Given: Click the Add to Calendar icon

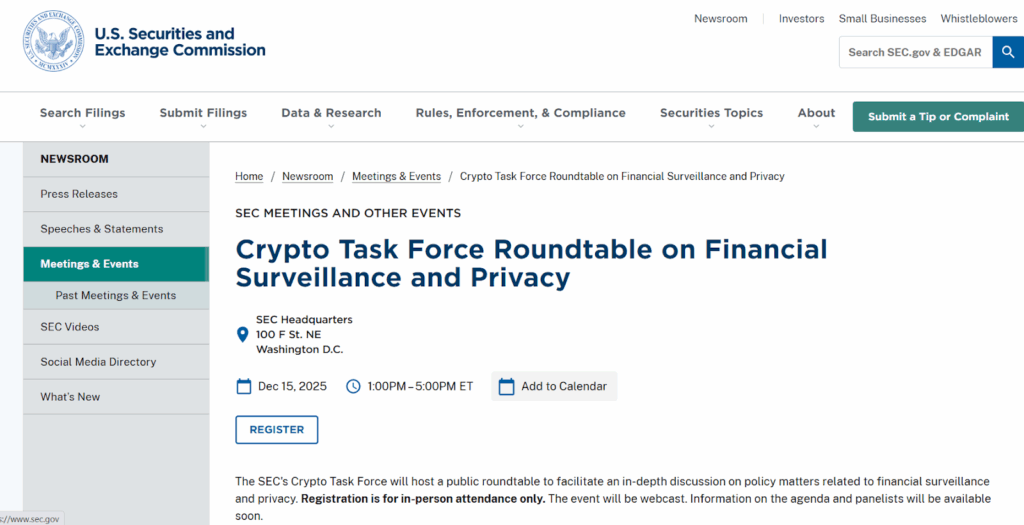Looking at the screenshot, I should coord(506,386).
